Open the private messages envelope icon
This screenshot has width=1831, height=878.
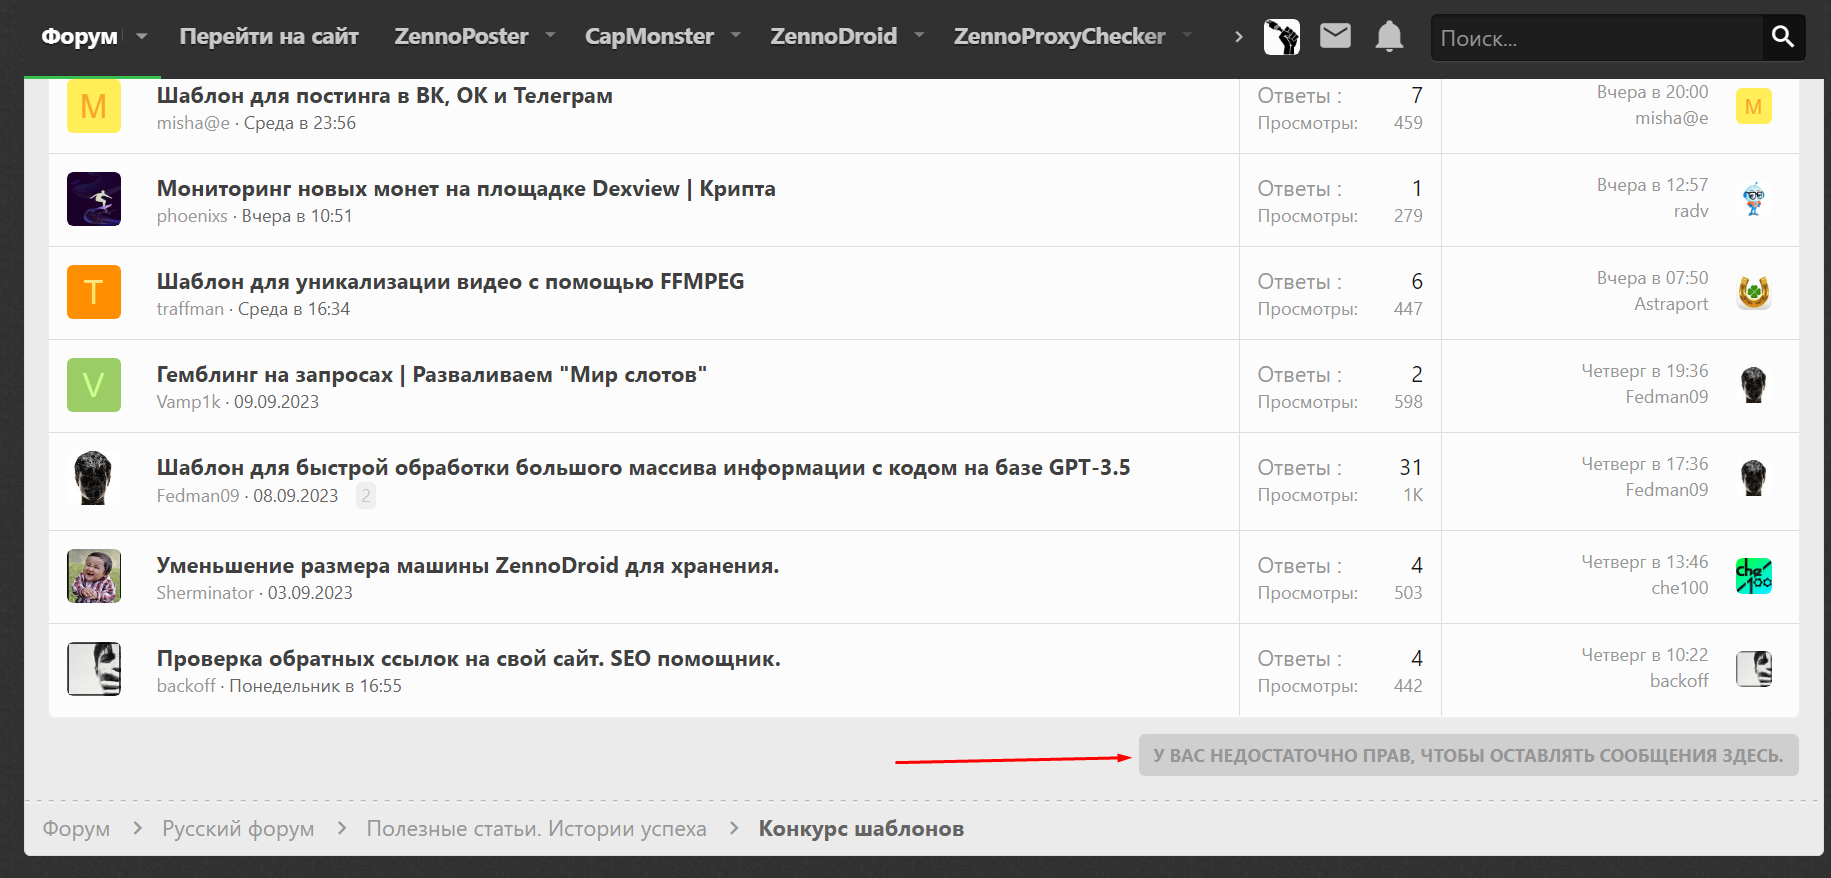point(1335,37)
